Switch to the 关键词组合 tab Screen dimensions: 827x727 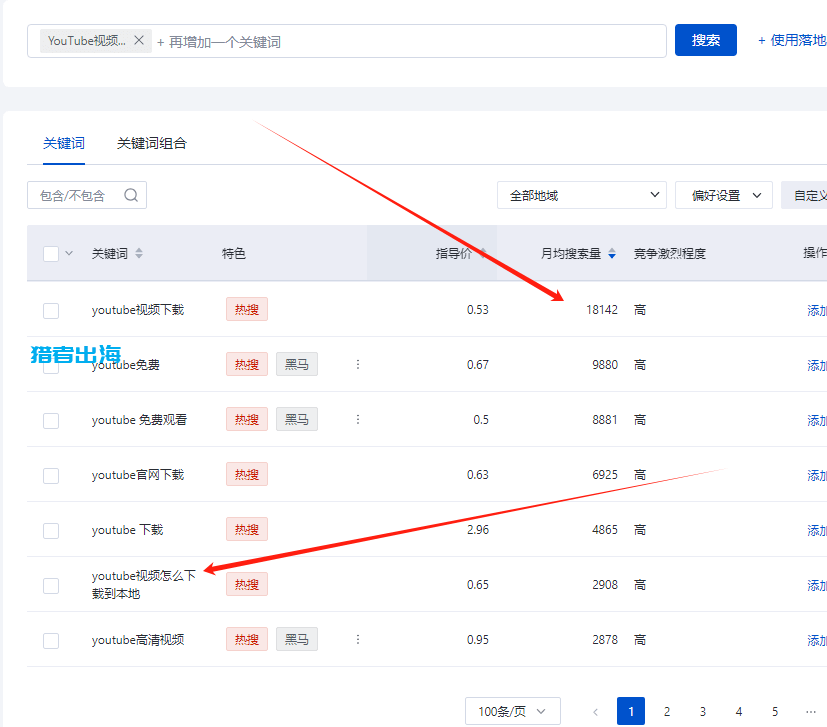[151, 144]
